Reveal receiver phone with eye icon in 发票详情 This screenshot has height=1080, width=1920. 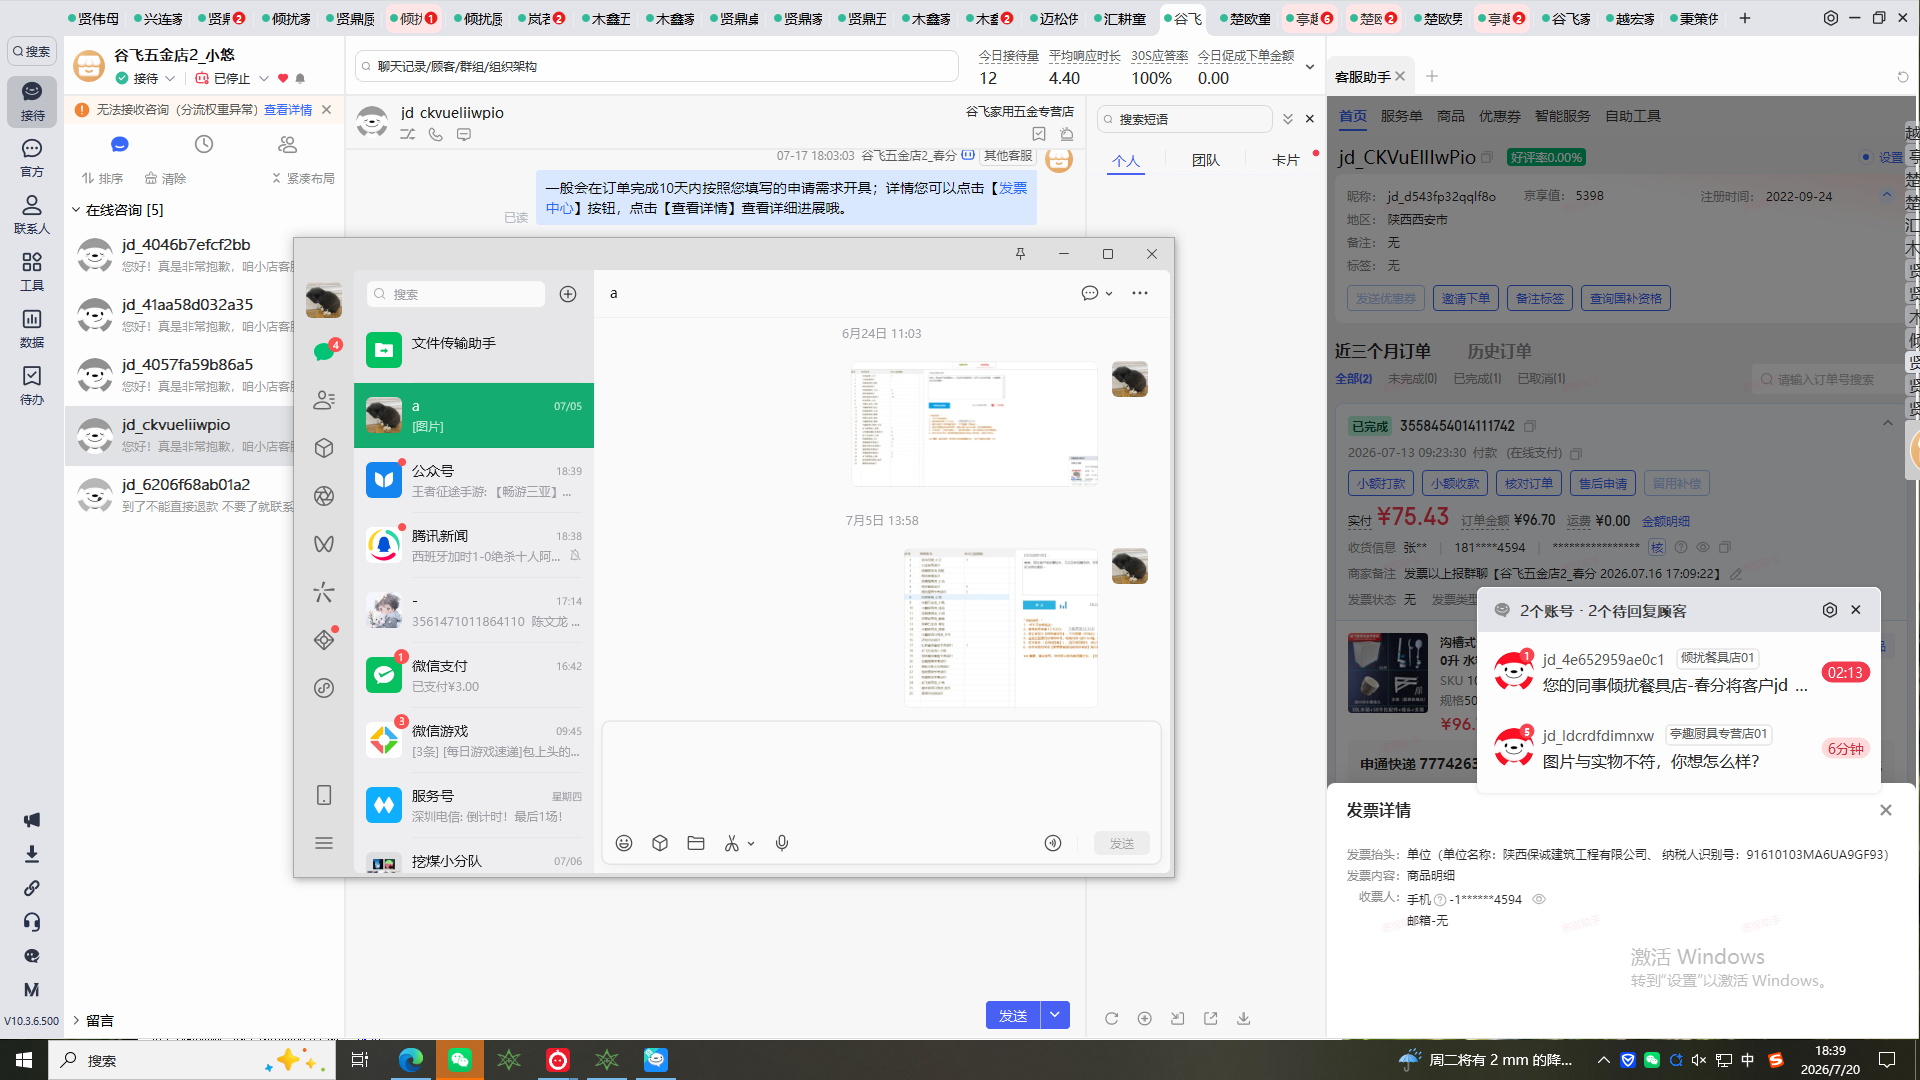[1539, 899]
